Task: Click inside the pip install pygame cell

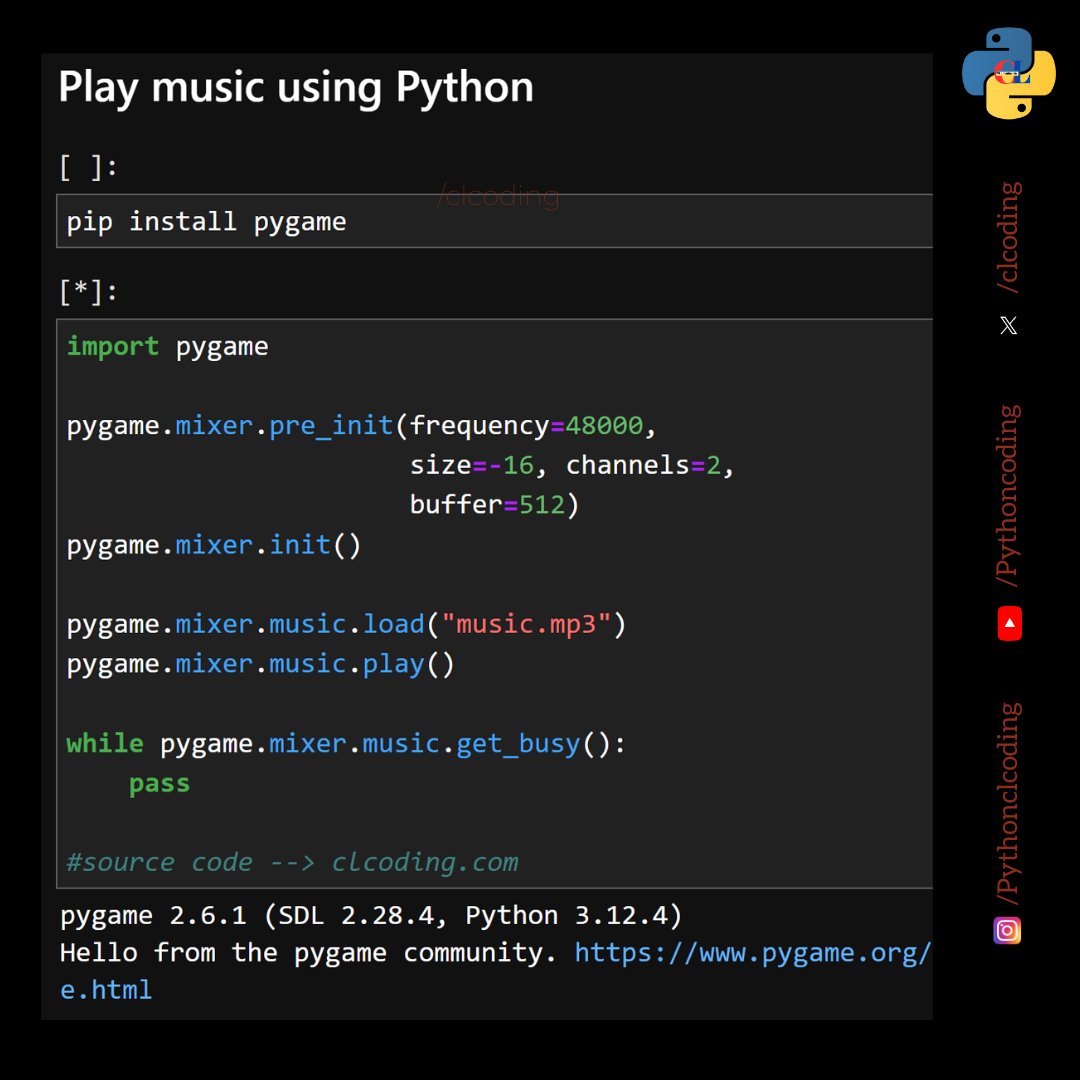Action: tap(207, 221)
